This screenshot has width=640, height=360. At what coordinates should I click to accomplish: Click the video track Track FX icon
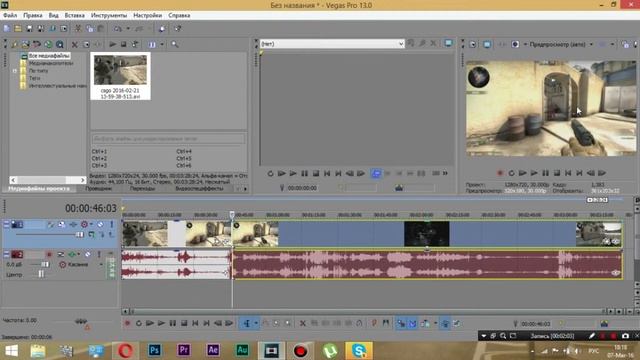click(73, 224)
